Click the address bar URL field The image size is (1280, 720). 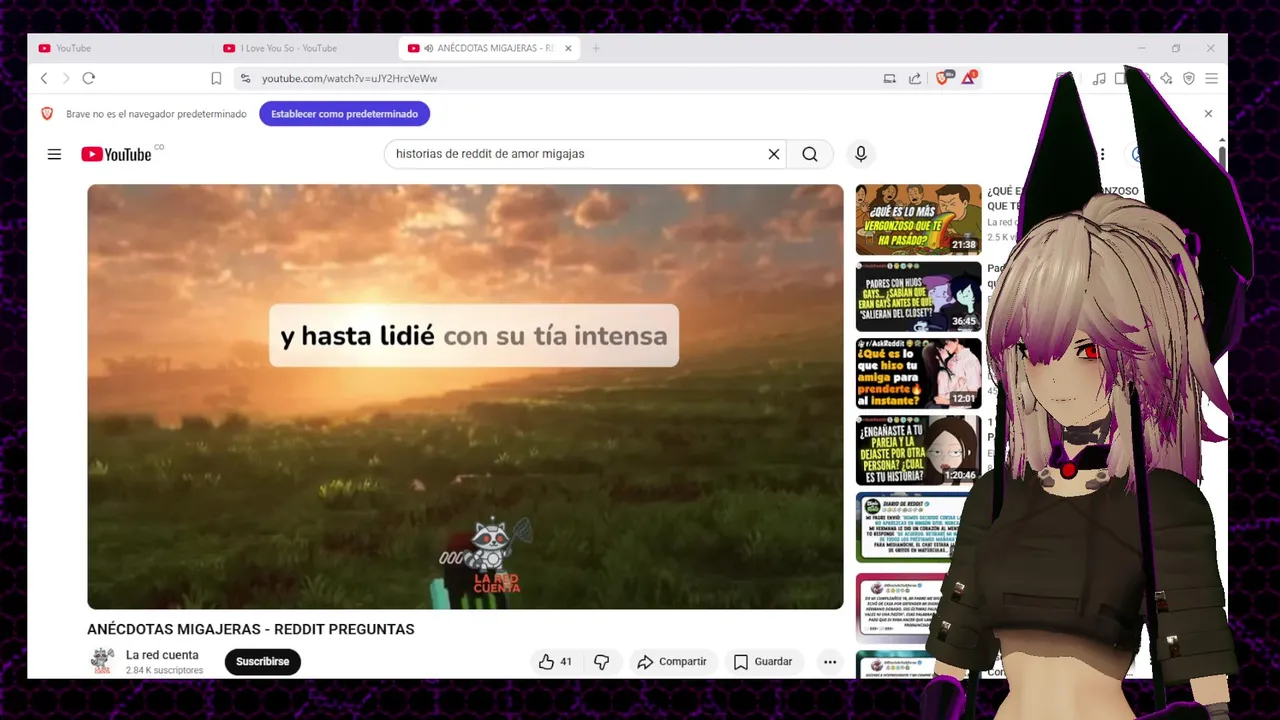click(x=560, y=78)
